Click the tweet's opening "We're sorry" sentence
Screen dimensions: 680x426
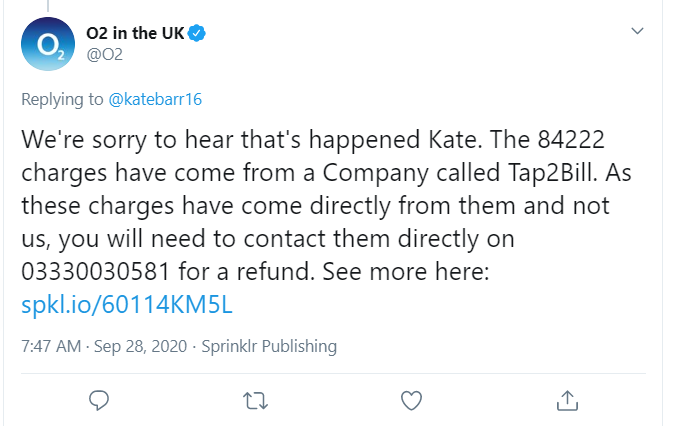point(200,136)
